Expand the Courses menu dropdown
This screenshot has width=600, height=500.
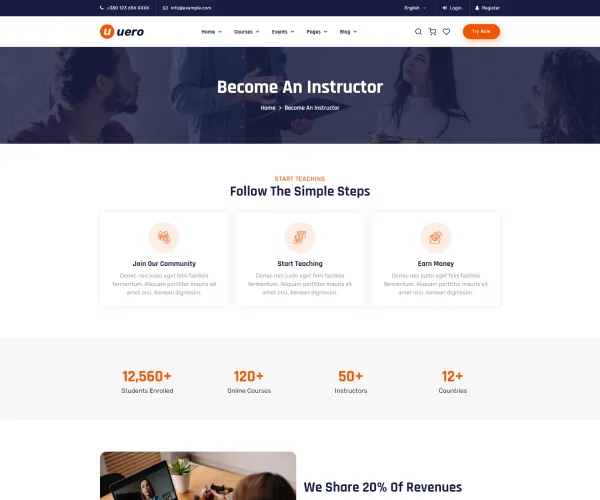246,32
